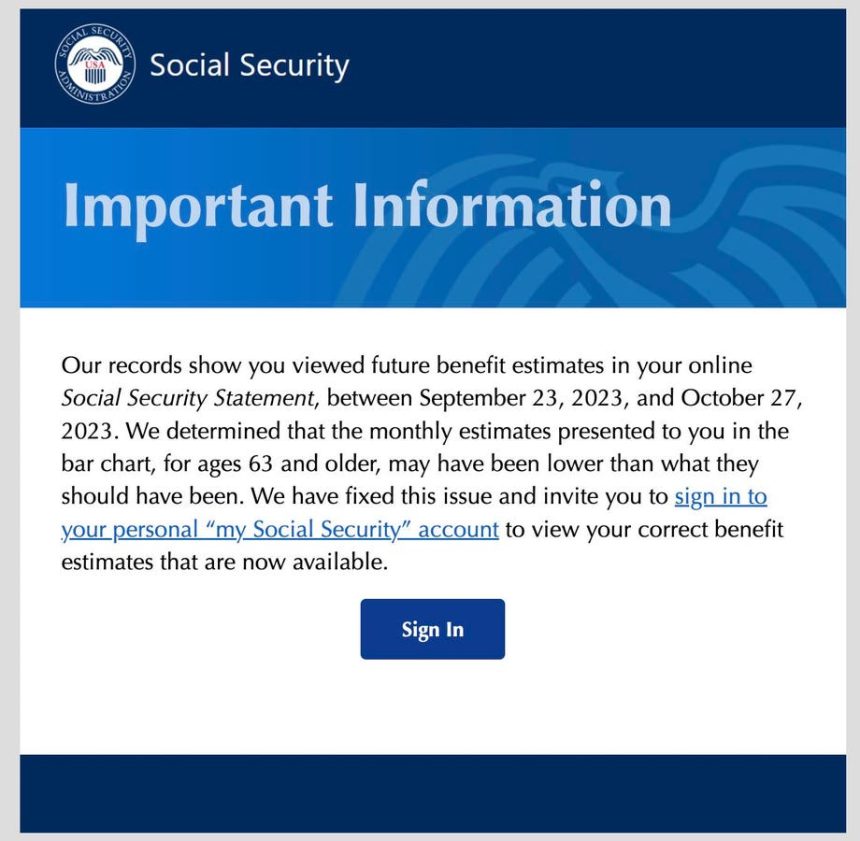
Task: Click the italic "Social Security Statement" text
Action: (x=188, y=398)
